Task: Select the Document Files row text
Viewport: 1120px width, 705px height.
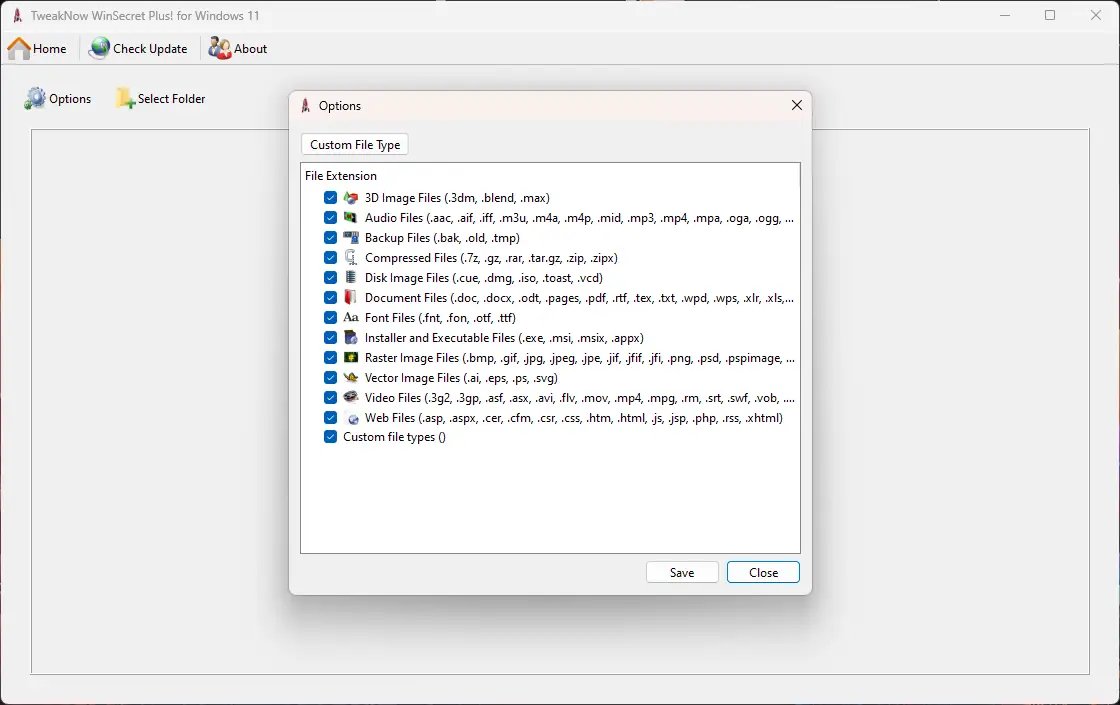Action: point(579,298)
